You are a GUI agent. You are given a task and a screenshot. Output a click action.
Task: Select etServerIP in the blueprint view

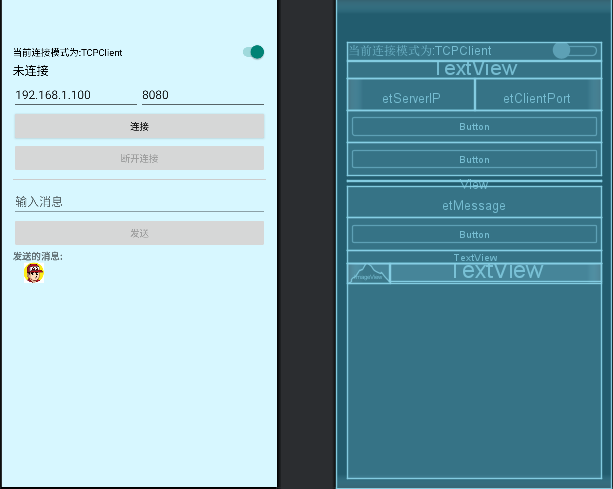[411, 95]
